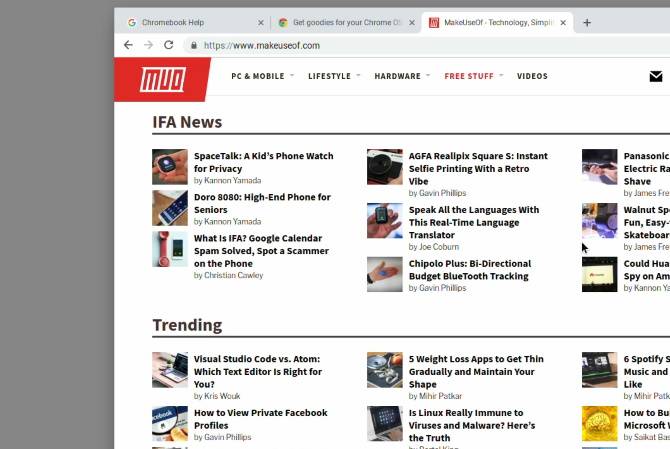The height and width of the screenshot is (449, 670).
Task: Click the browser back arrow
Action: (x=128, y=45)
